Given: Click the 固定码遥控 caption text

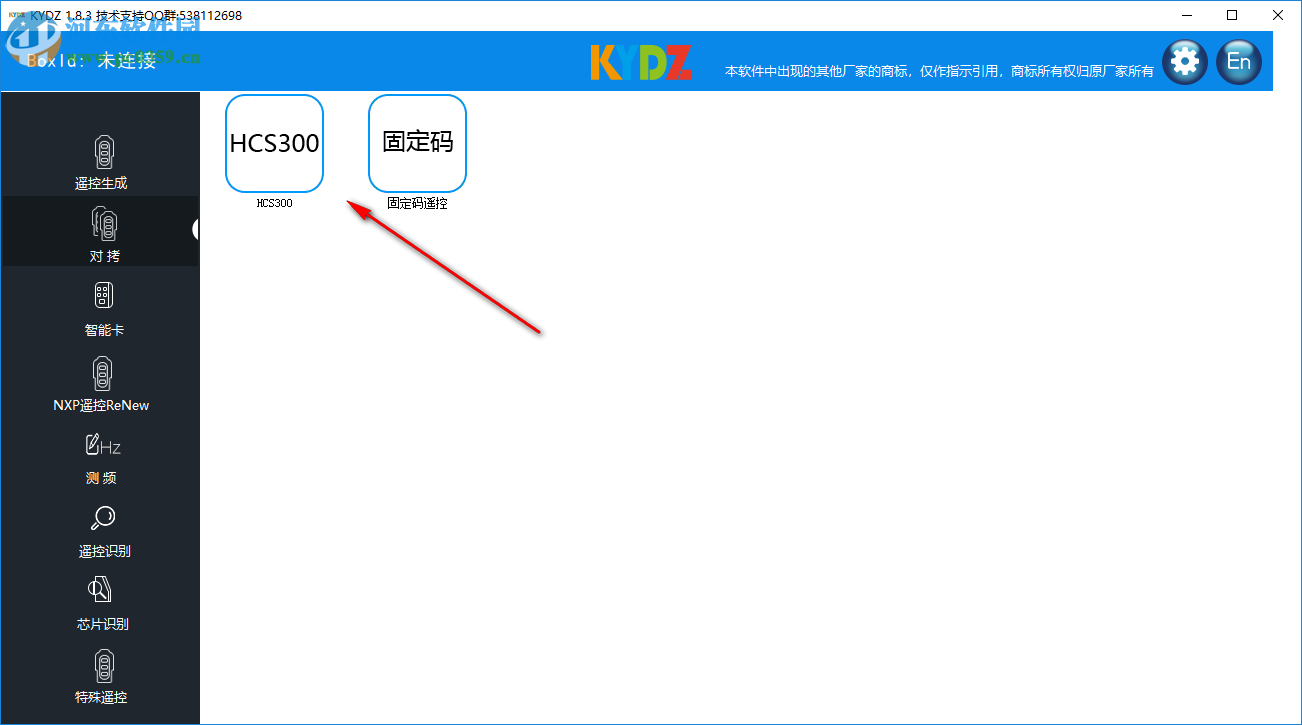Looking at the screenshot, I should tap(417, 203).
